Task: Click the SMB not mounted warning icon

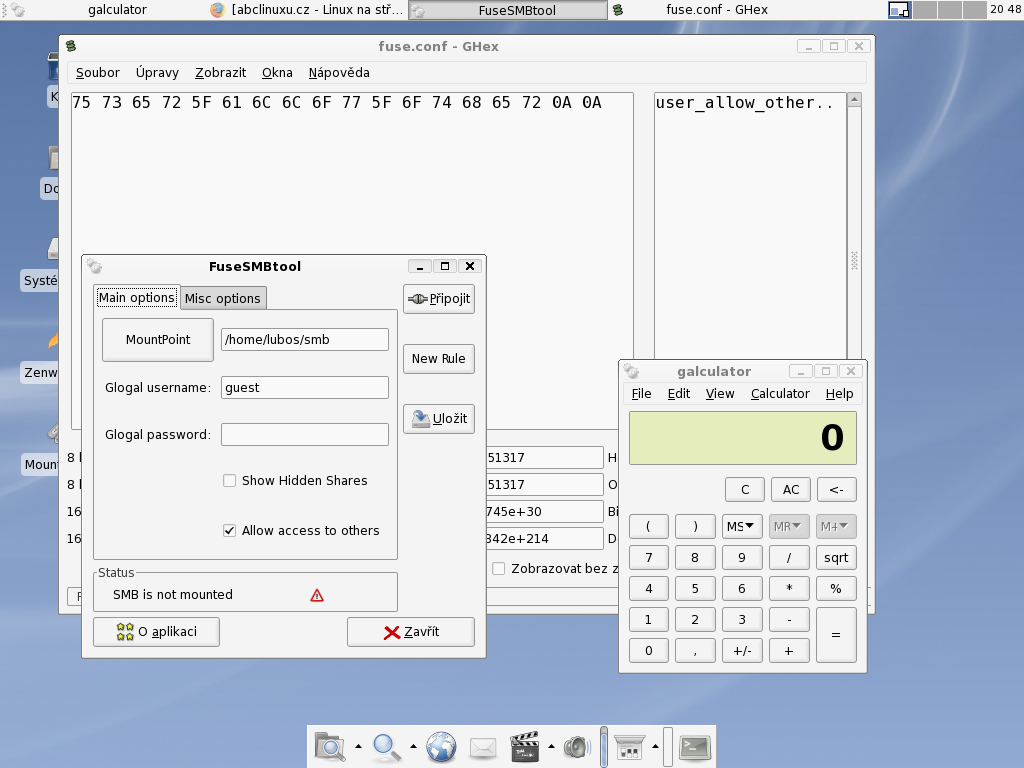Action: [x=317, y=595]
